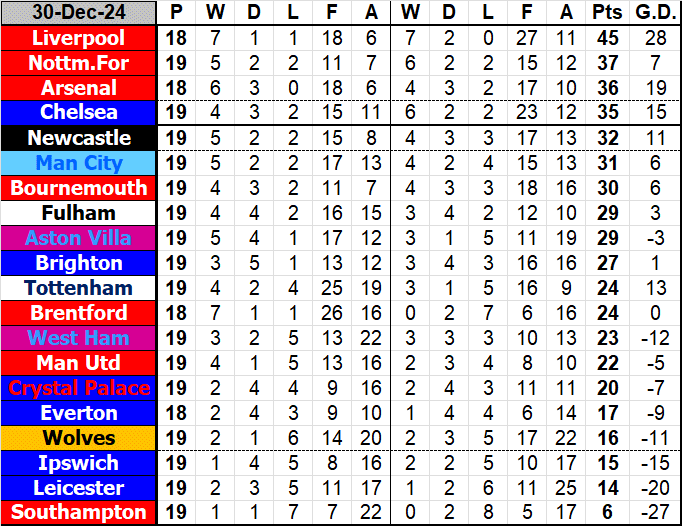Click the 30-Dec-24 date cell
Screen dimensions: 682x526
coord(79,13)
